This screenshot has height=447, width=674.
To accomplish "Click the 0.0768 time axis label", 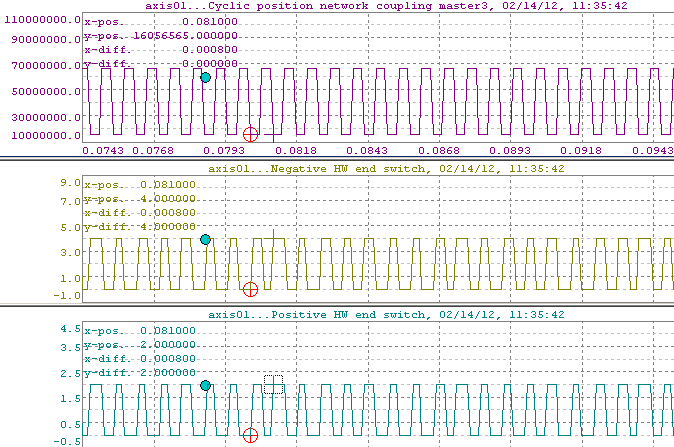I will pos(153,151).
